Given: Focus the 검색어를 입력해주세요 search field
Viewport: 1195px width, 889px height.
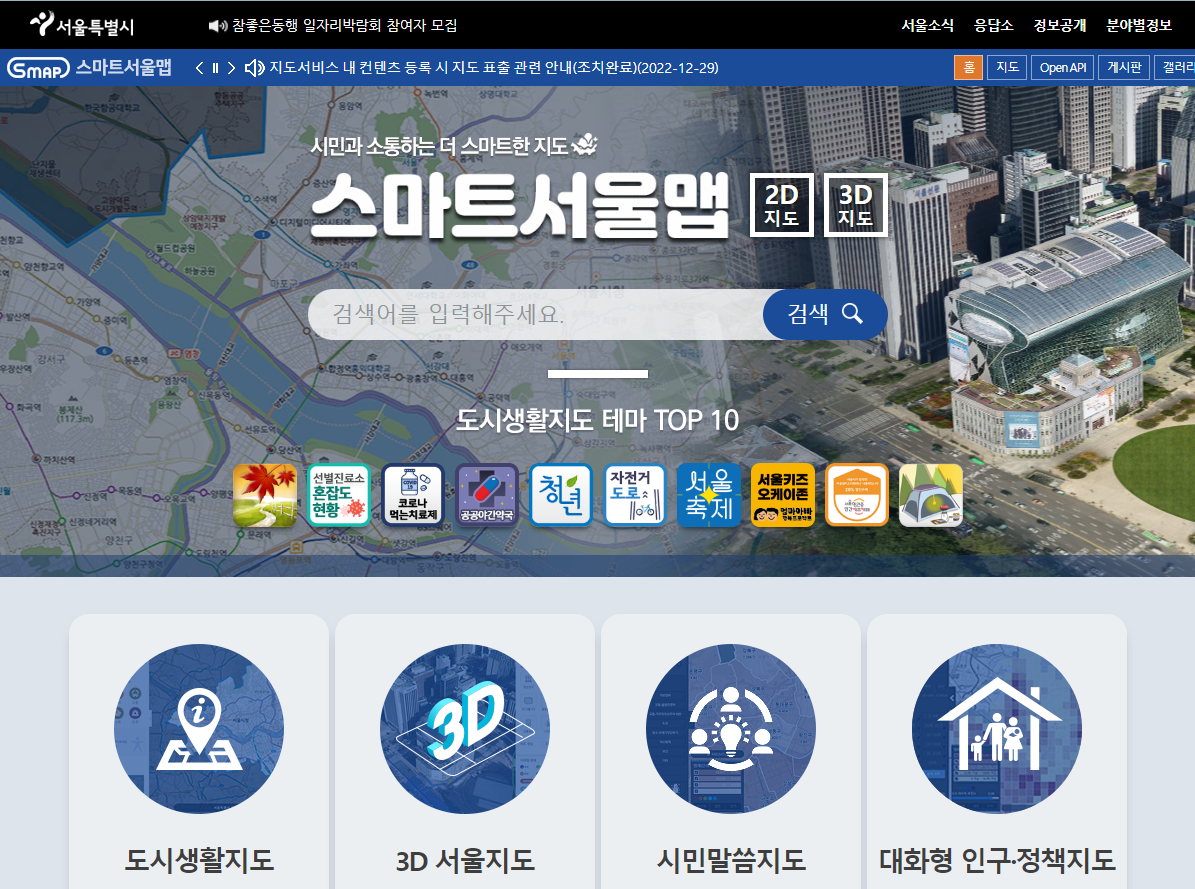Looking at the screenshot, I should pos(537,314).
